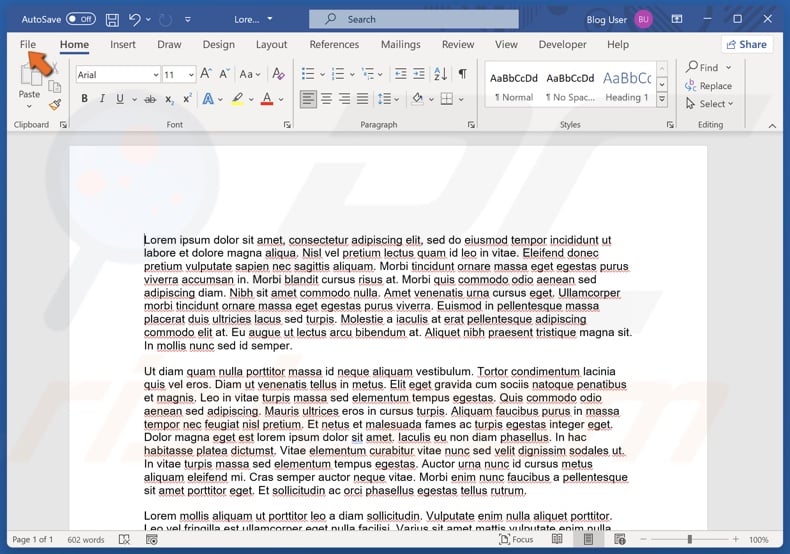
Task: Switch to the Layout tab
Action: 271,44
